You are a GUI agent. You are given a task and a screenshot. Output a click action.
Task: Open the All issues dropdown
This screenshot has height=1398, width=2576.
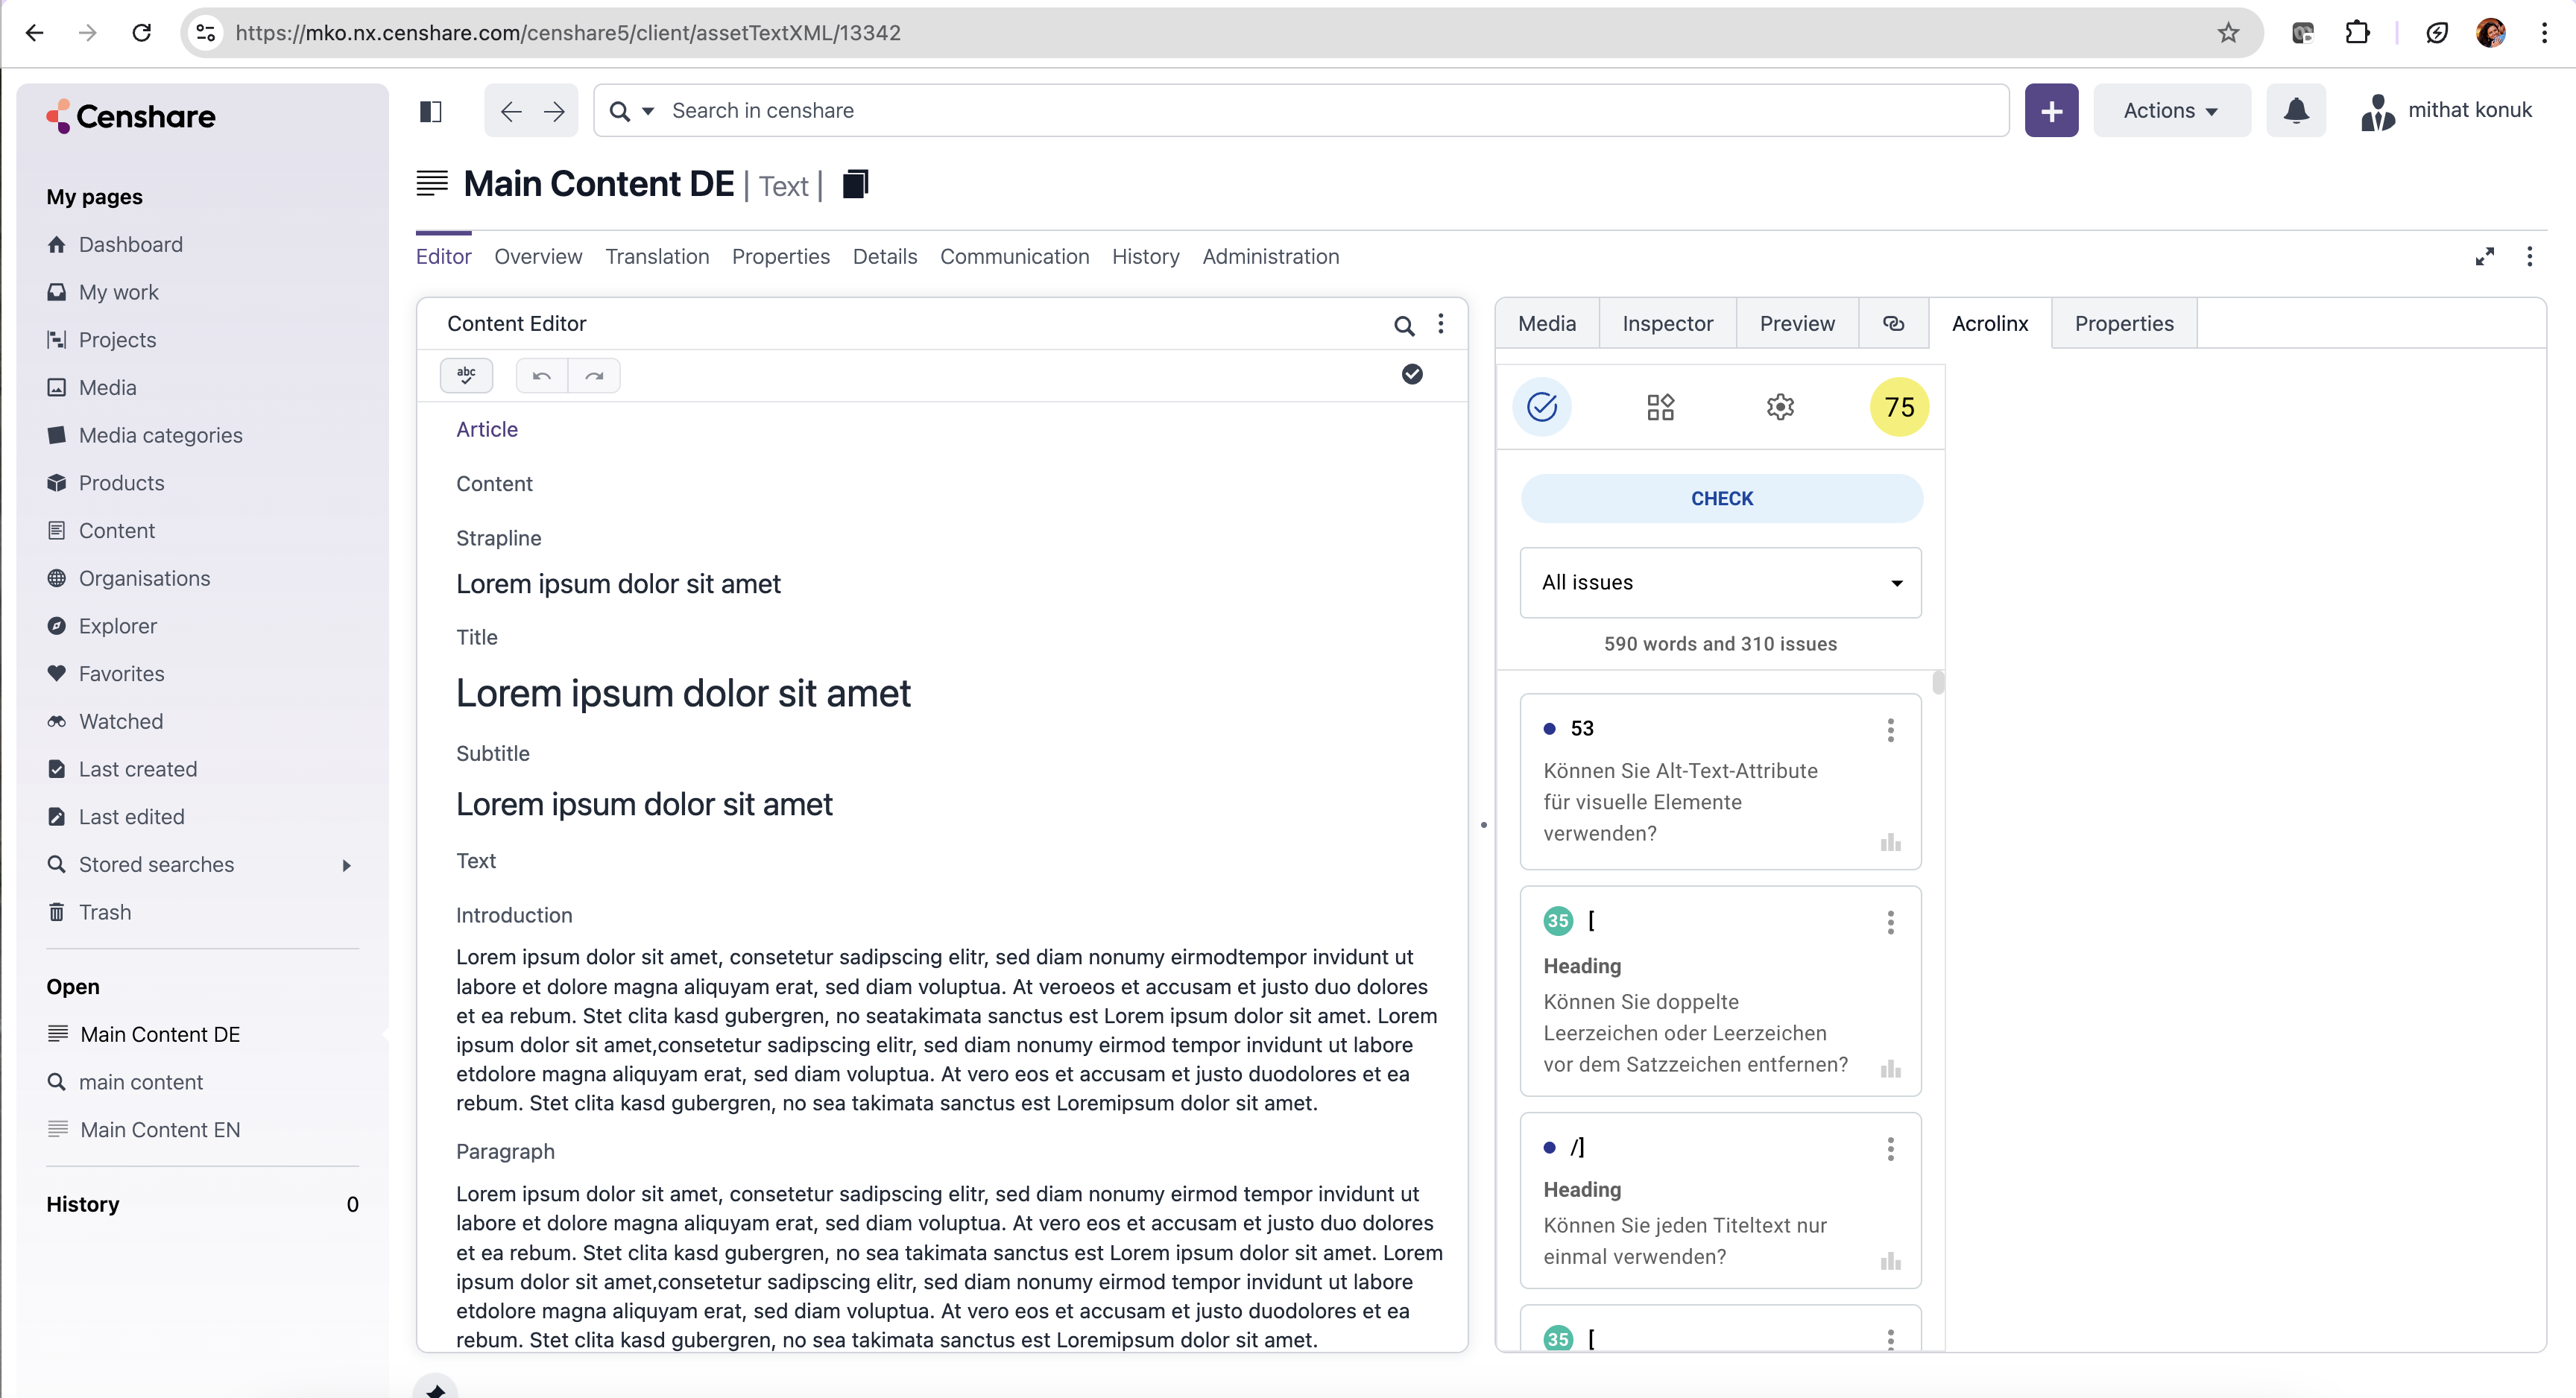pos(1720,582)
